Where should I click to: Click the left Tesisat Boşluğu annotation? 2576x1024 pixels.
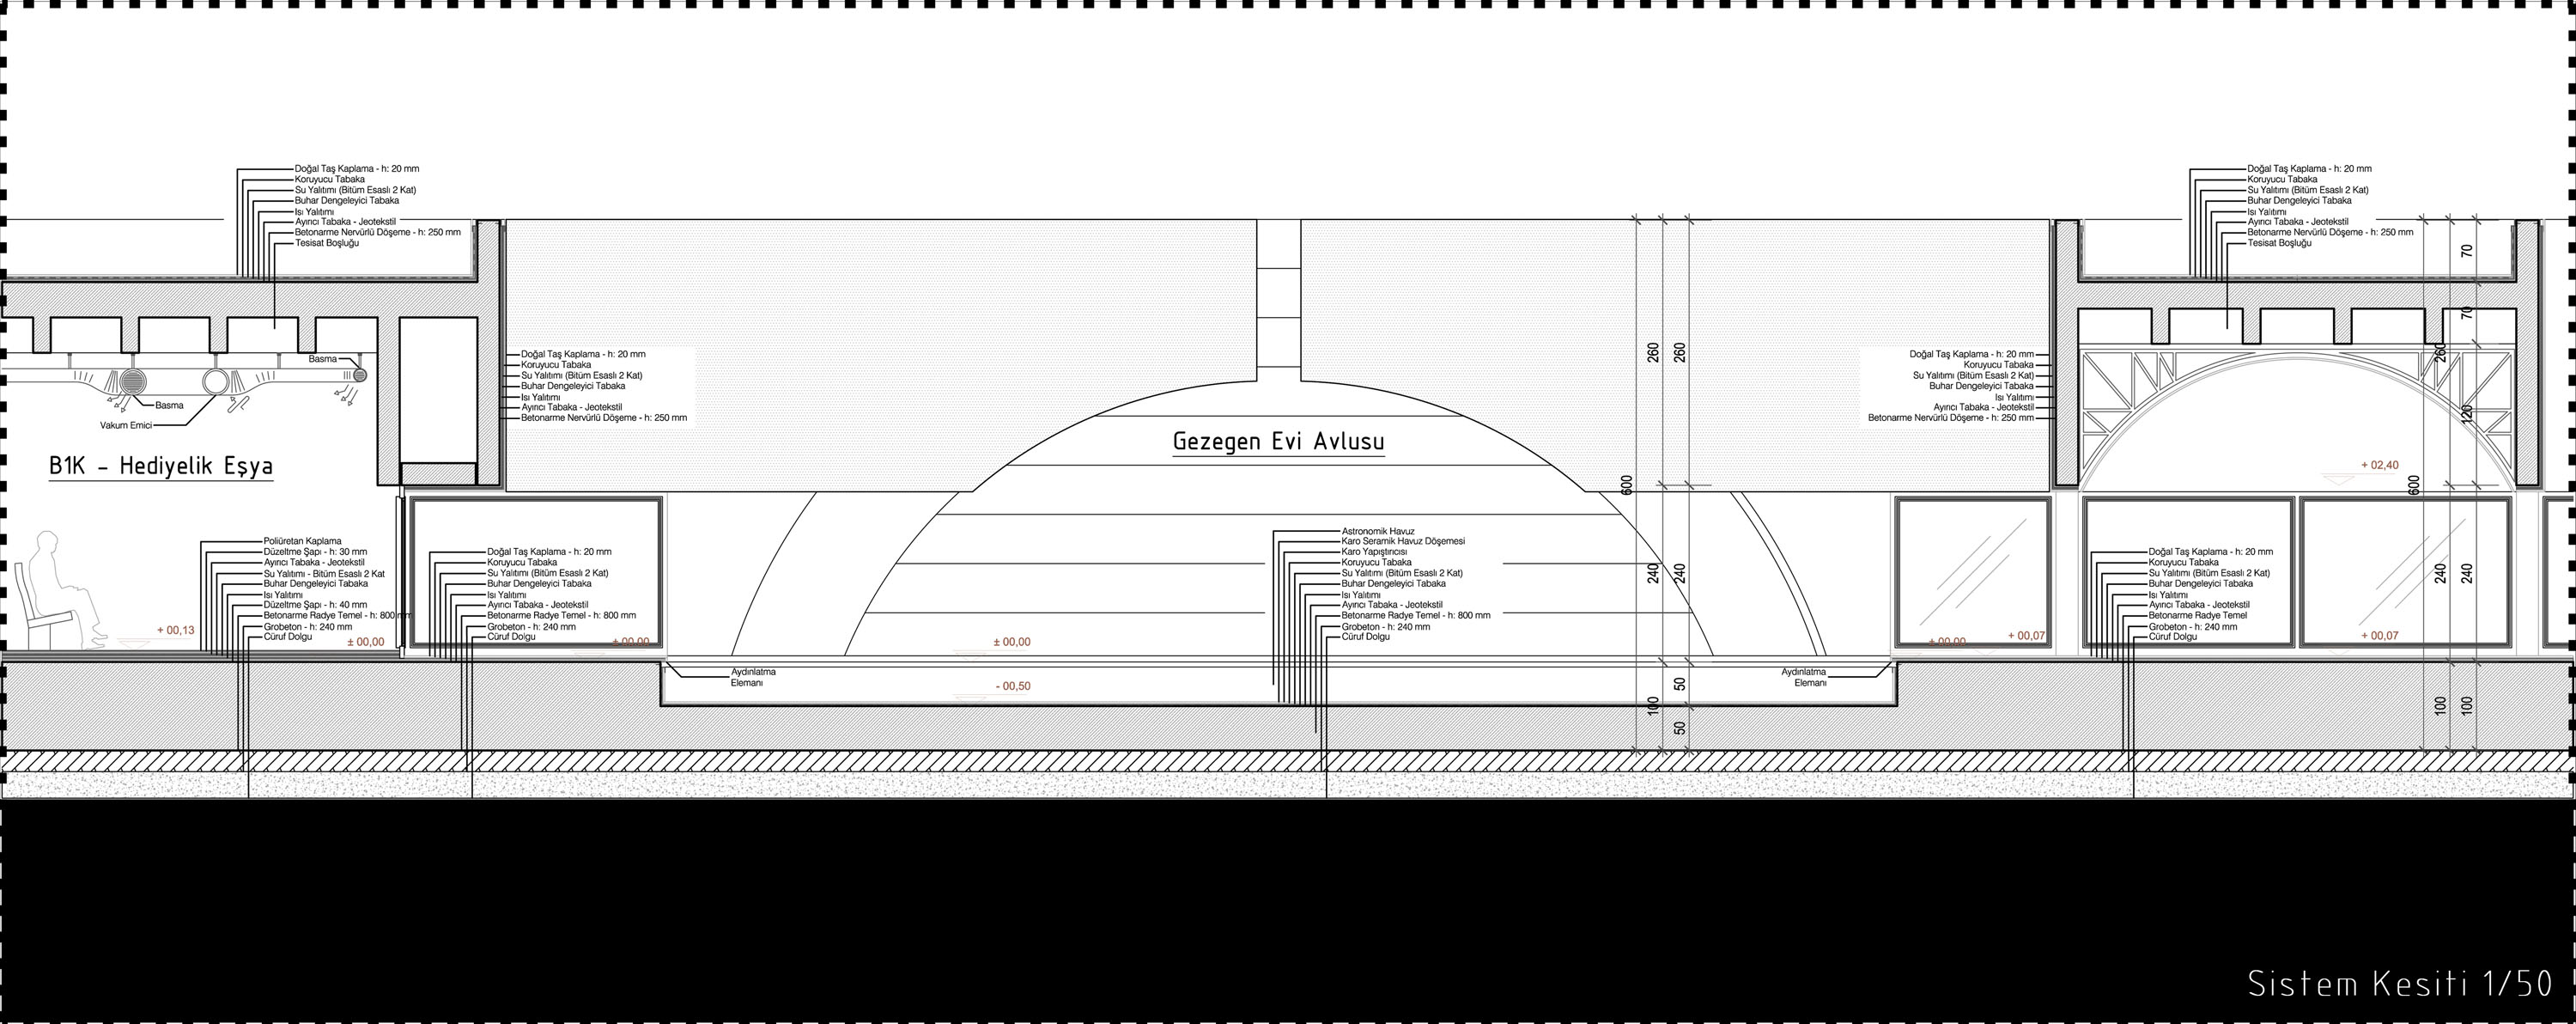click(x=327, y=243)
